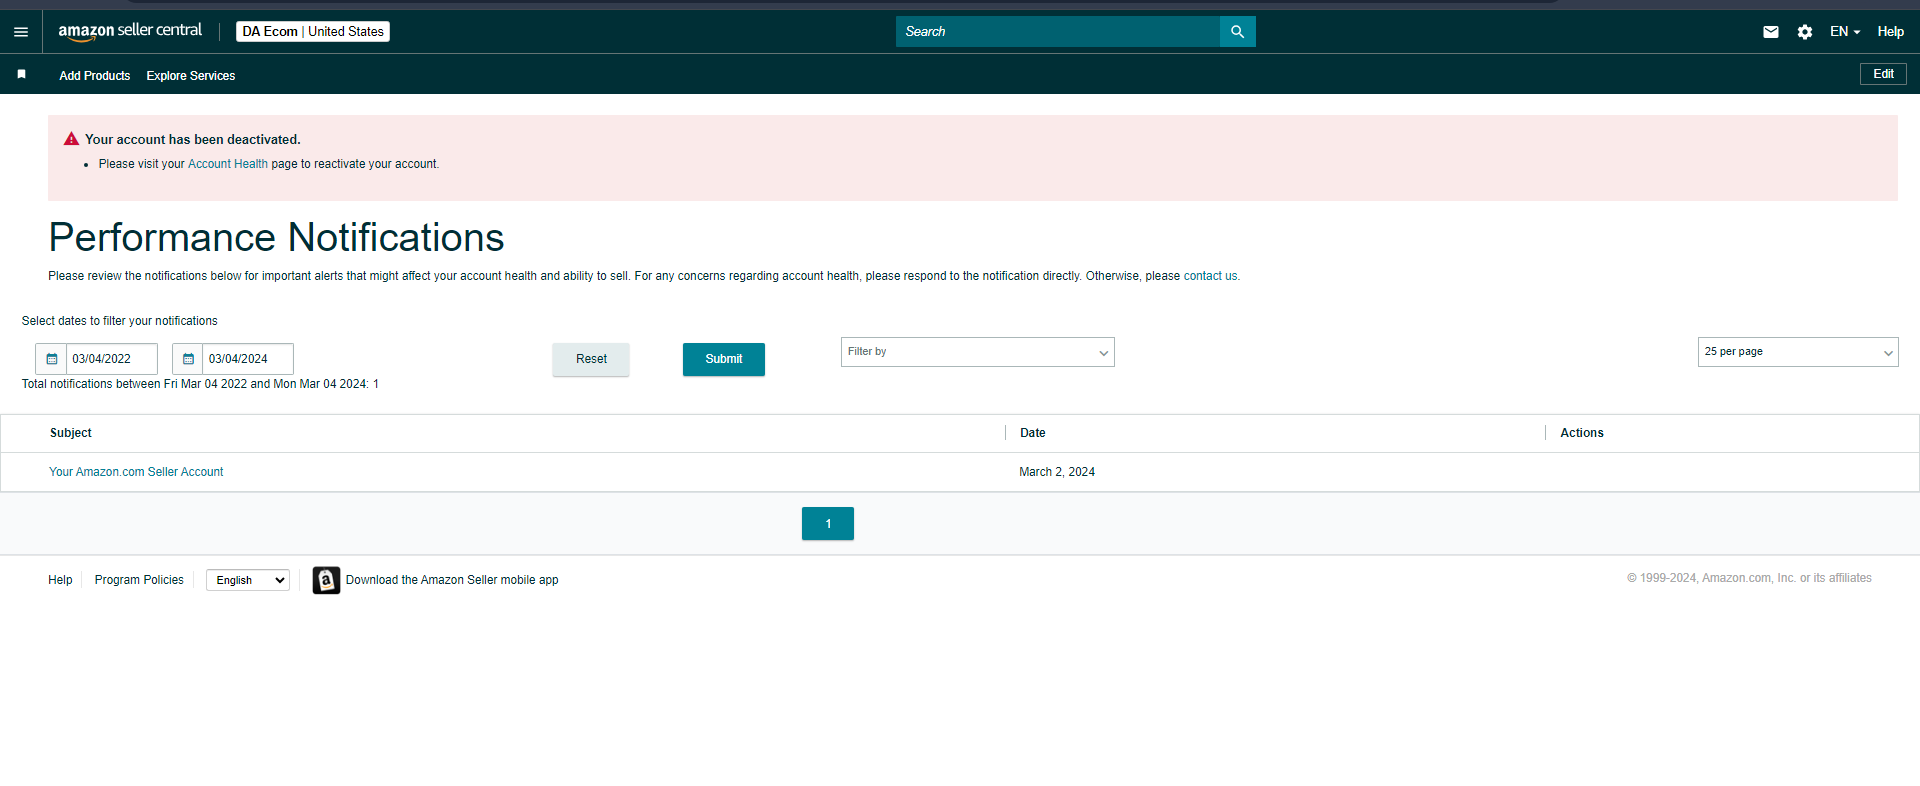Click the Actions column header
This screenshot has width=1920, height=786.
pos(1582,433)
